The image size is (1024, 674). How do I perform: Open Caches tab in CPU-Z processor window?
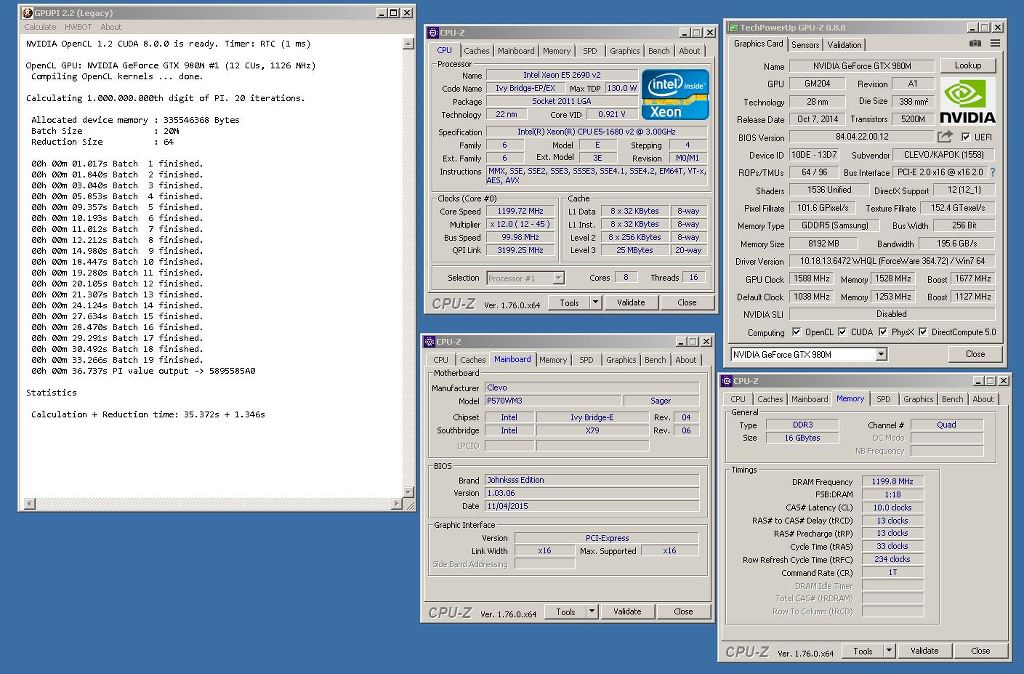coord(476,50)
